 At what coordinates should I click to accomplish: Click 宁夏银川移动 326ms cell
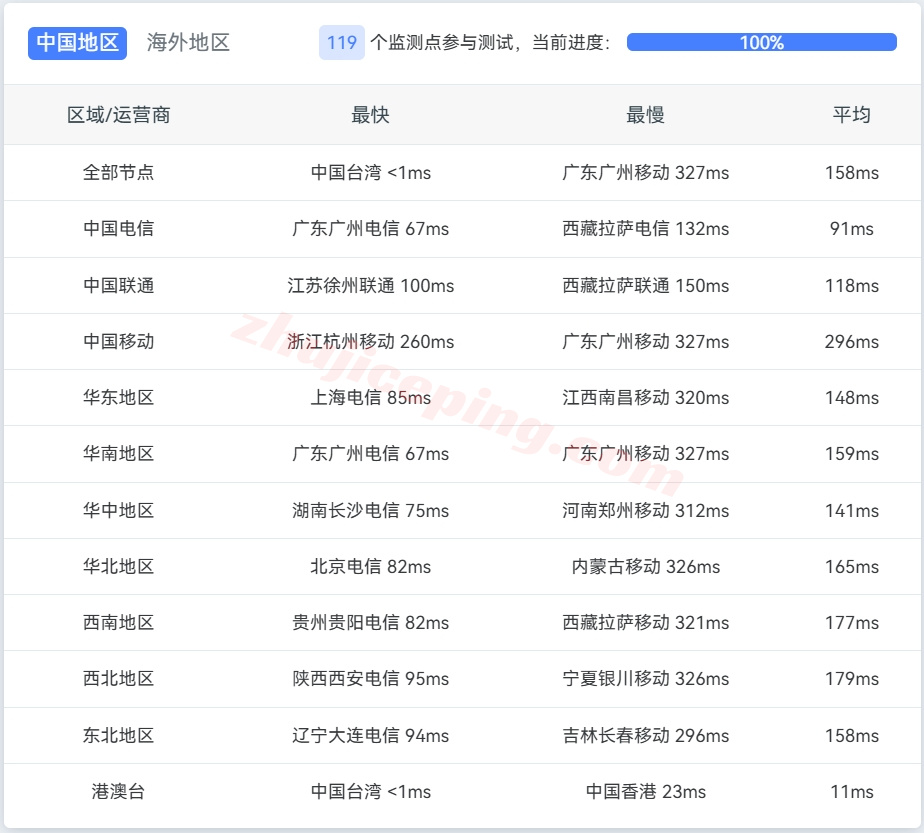[x=646, y=679]
